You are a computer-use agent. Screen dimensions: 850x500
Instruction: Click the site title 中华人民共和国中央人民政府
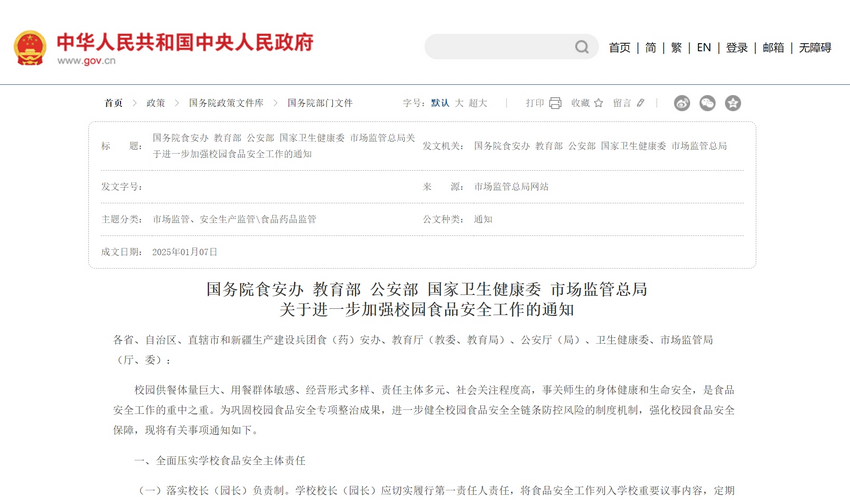tap(185, 42)
